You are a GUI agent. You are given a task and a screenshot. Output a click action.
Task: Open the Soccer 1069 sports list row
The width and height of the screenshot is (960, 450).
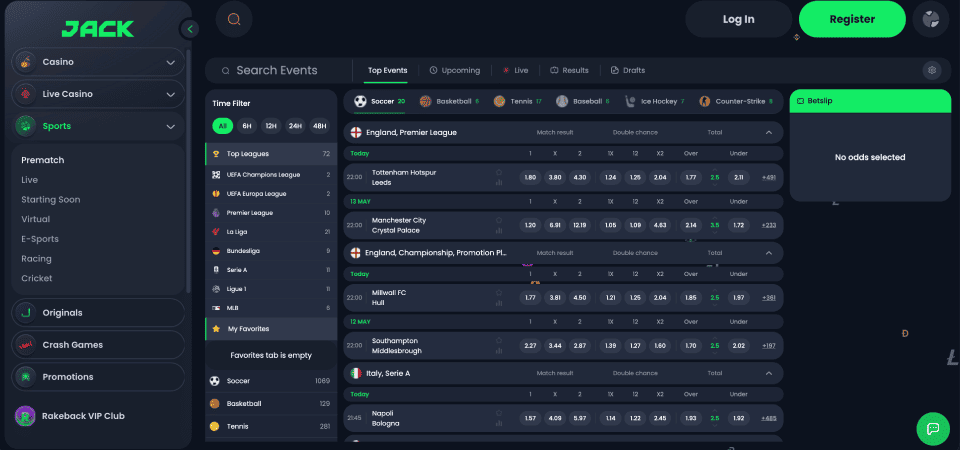click(x=271, y=381)
